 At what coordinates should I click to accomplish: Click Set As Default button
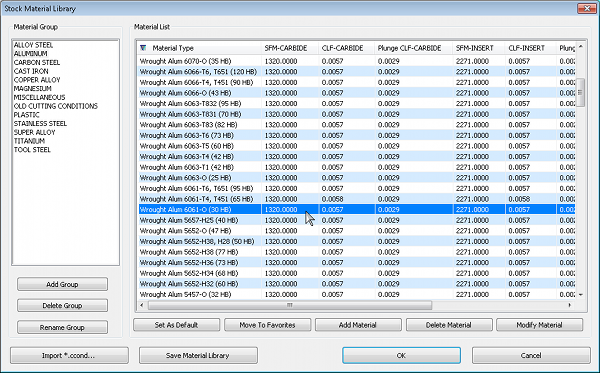(176, 325)
